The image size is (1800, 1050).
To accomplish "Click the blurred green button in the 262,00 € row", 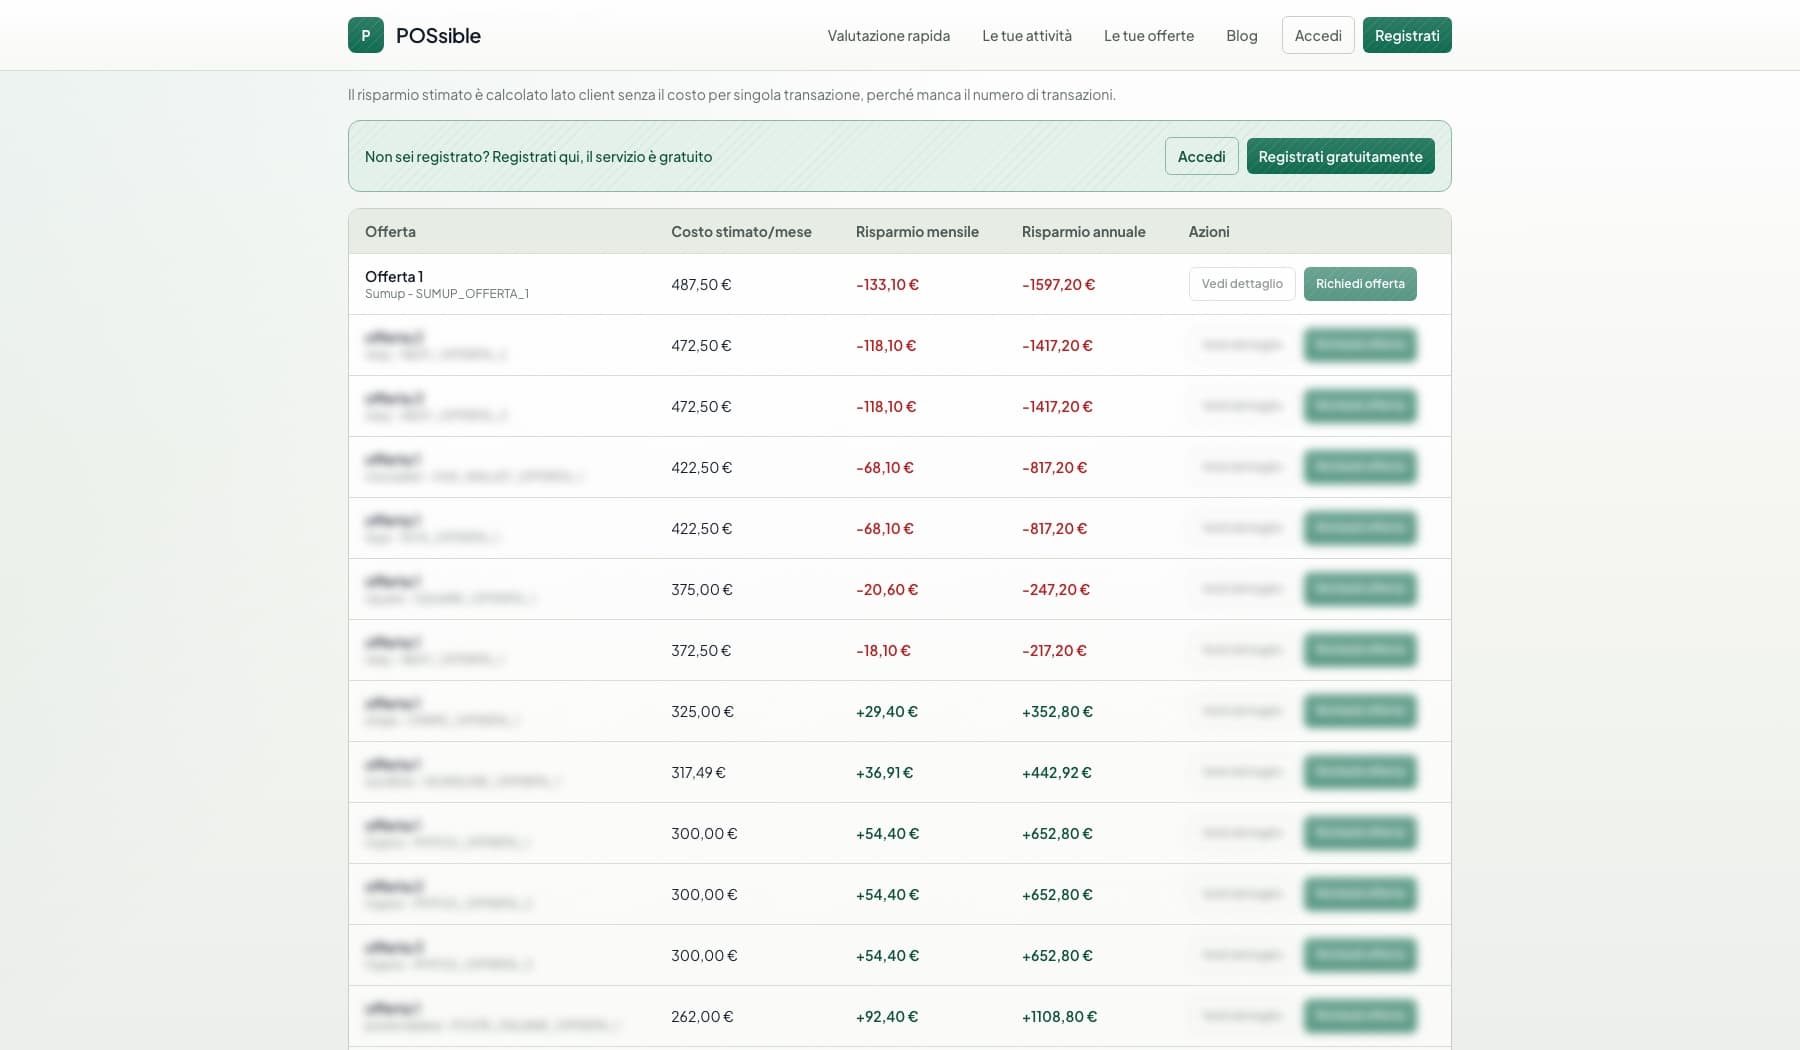I will pos(1360,1016).
